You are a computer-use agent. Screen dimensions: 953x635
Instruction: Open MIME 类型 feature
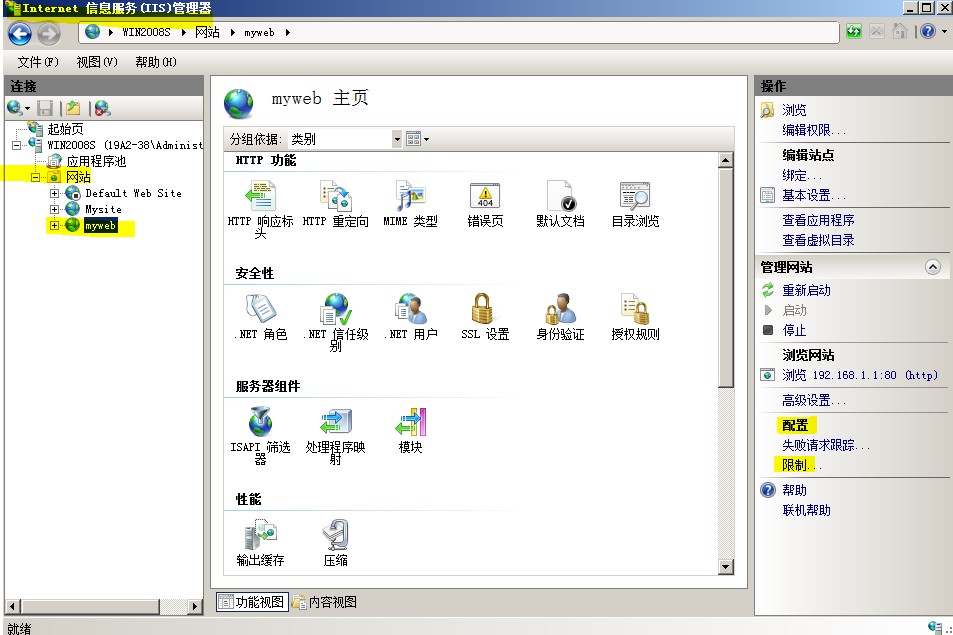click(410, 204)
